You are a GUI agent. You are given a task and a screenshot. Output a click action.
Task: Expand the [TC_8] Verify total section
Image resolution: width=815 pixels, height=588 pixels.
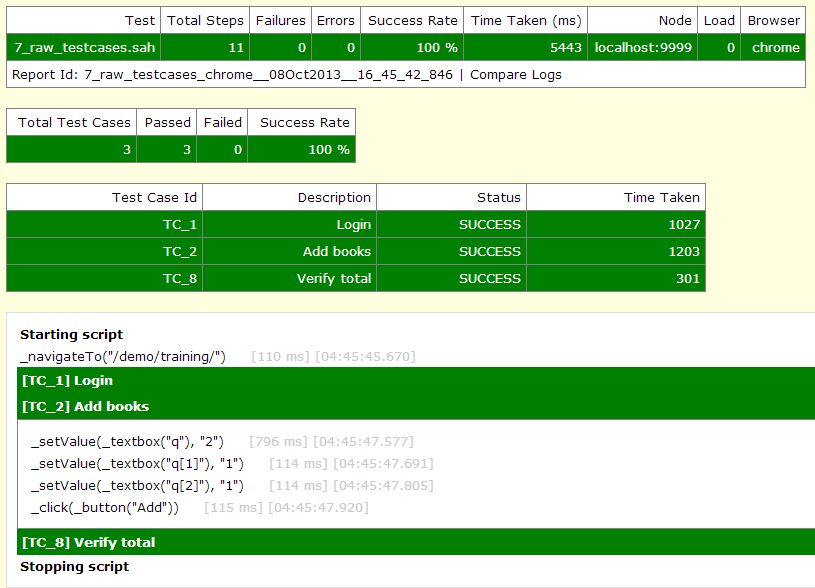pos(88,542)
